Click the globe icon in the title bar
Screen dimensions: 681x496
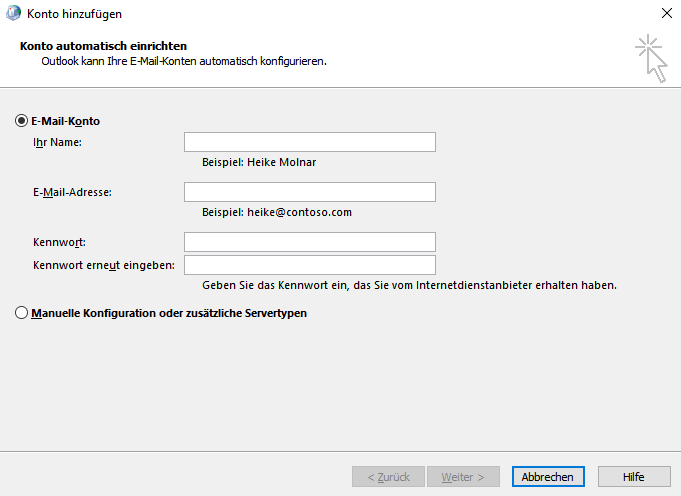(13, 14)
